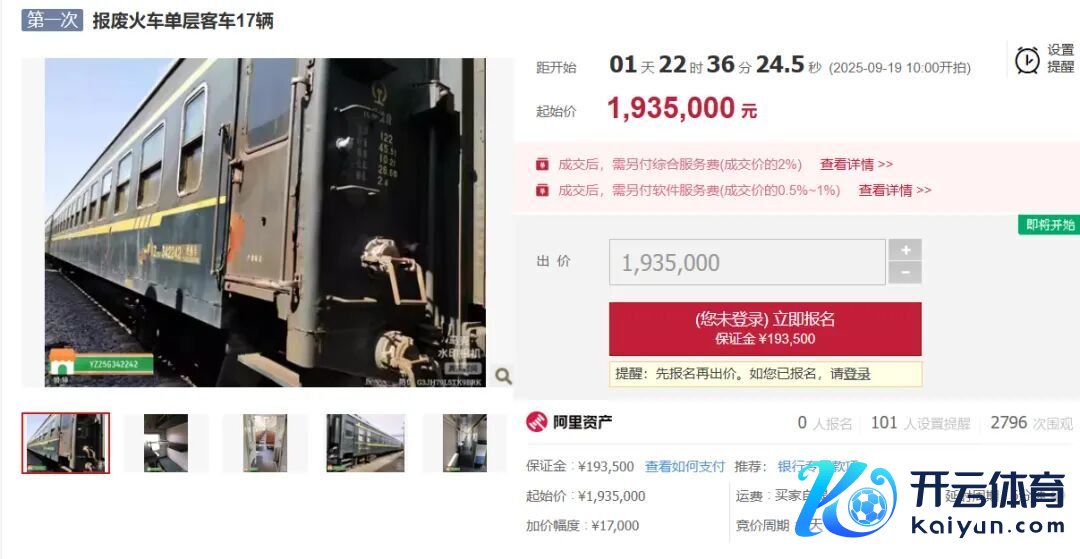This screenshot has width=1080, height=559.
Task: Select the fifth carriage interior thumbnail
Action: click(x=465, y=443)
